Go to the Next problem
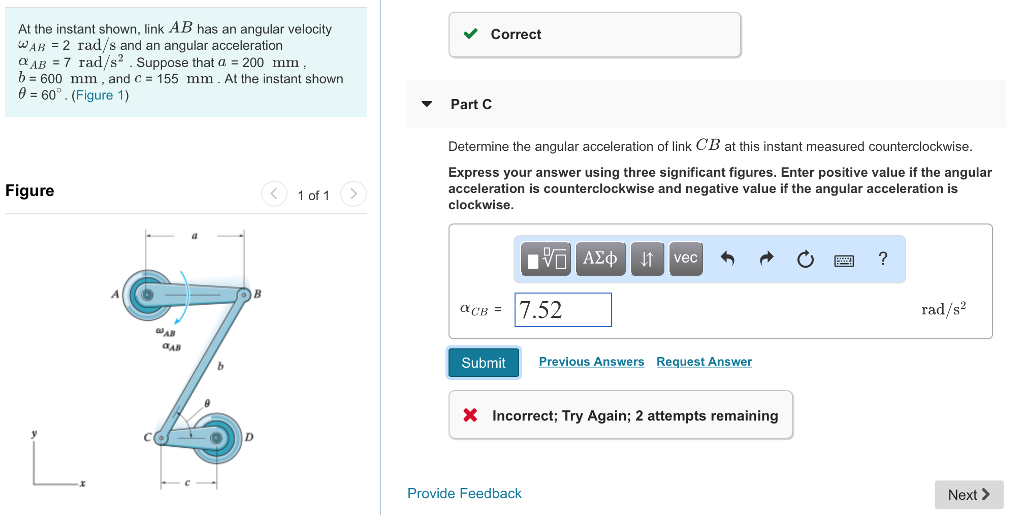 tap(969, 495)
